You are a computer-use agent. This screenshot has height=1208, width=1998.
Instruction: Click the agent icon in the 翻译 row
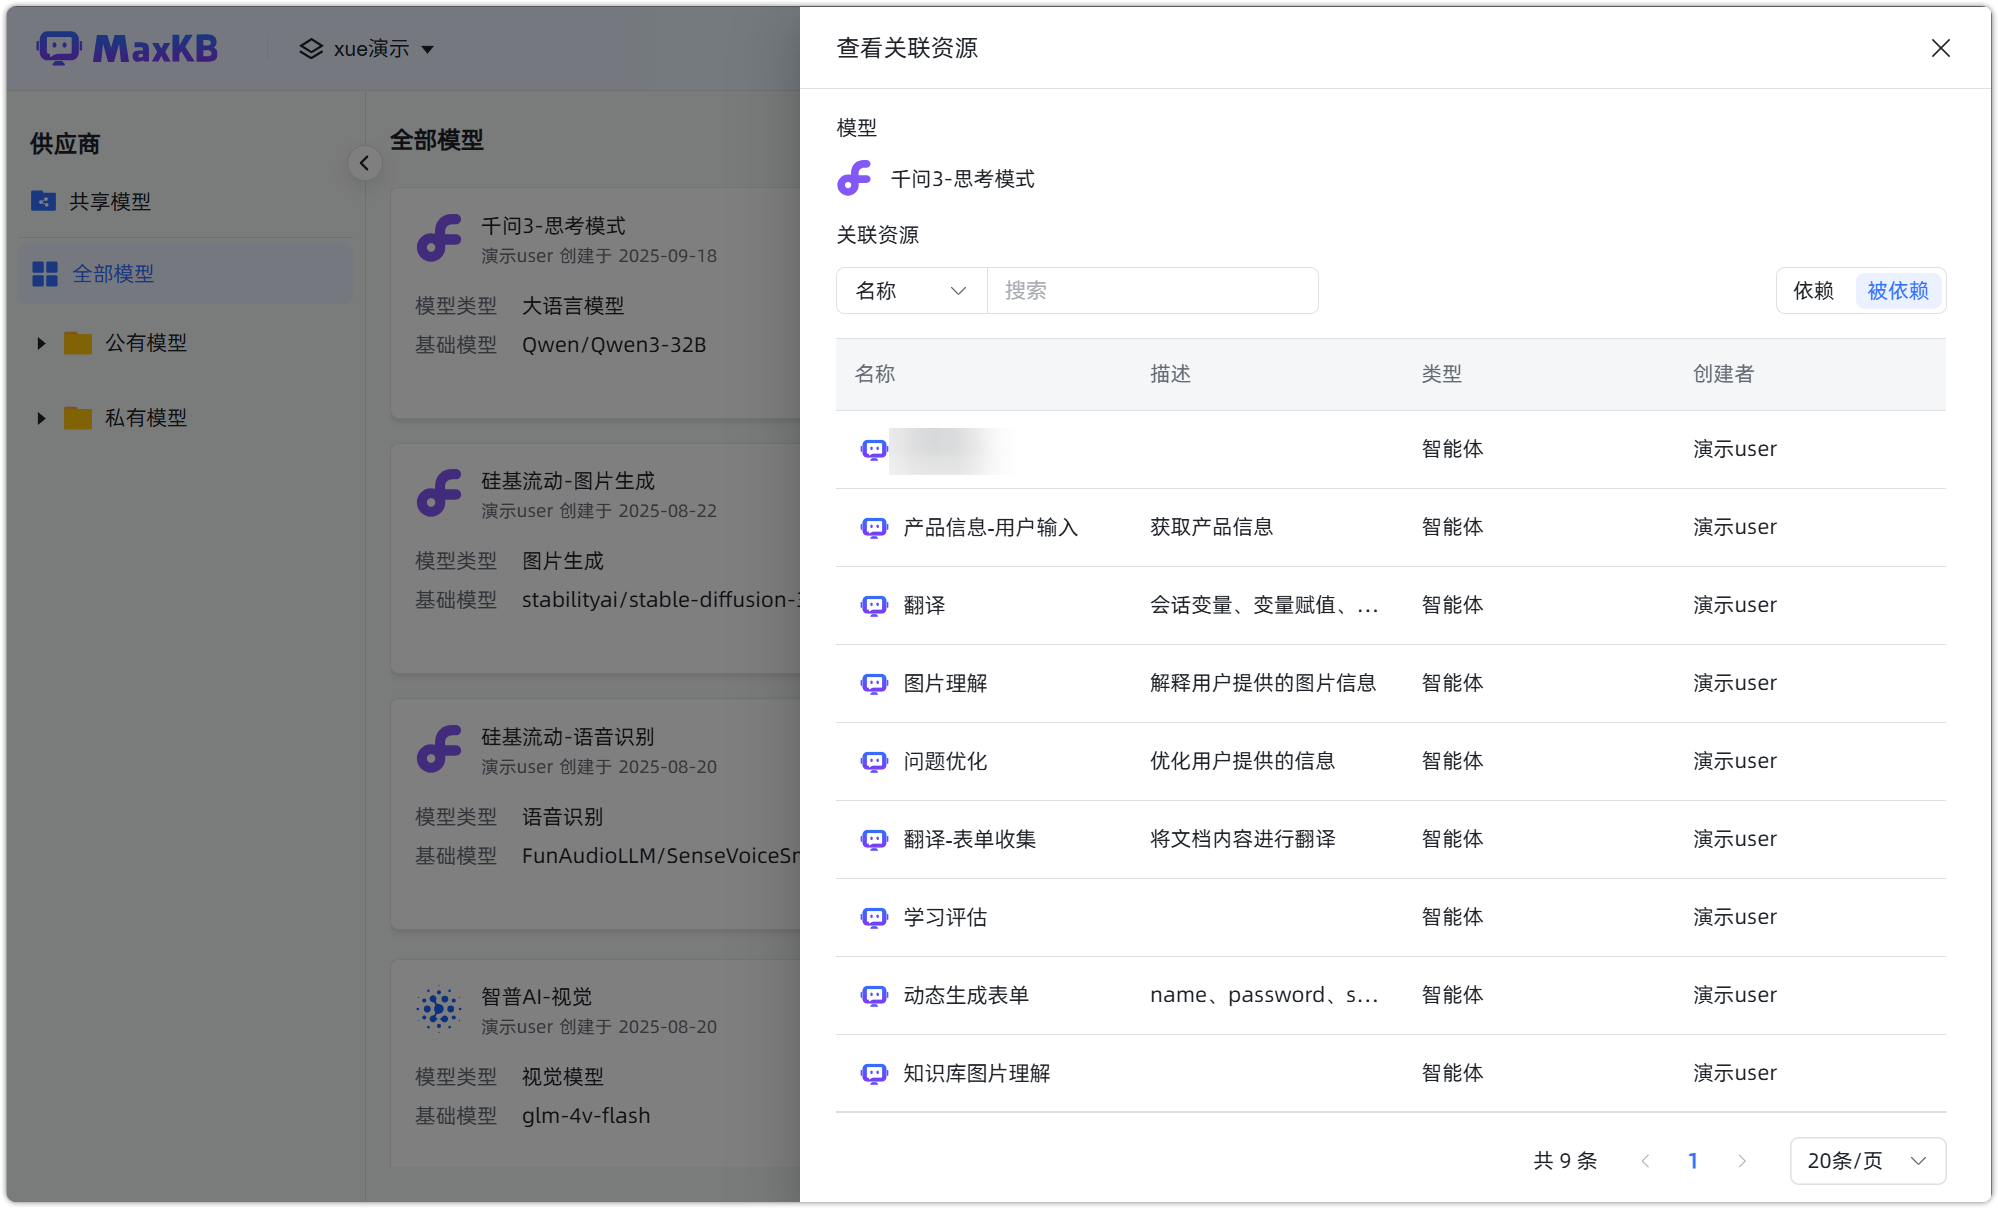click(x=874, y=605)
